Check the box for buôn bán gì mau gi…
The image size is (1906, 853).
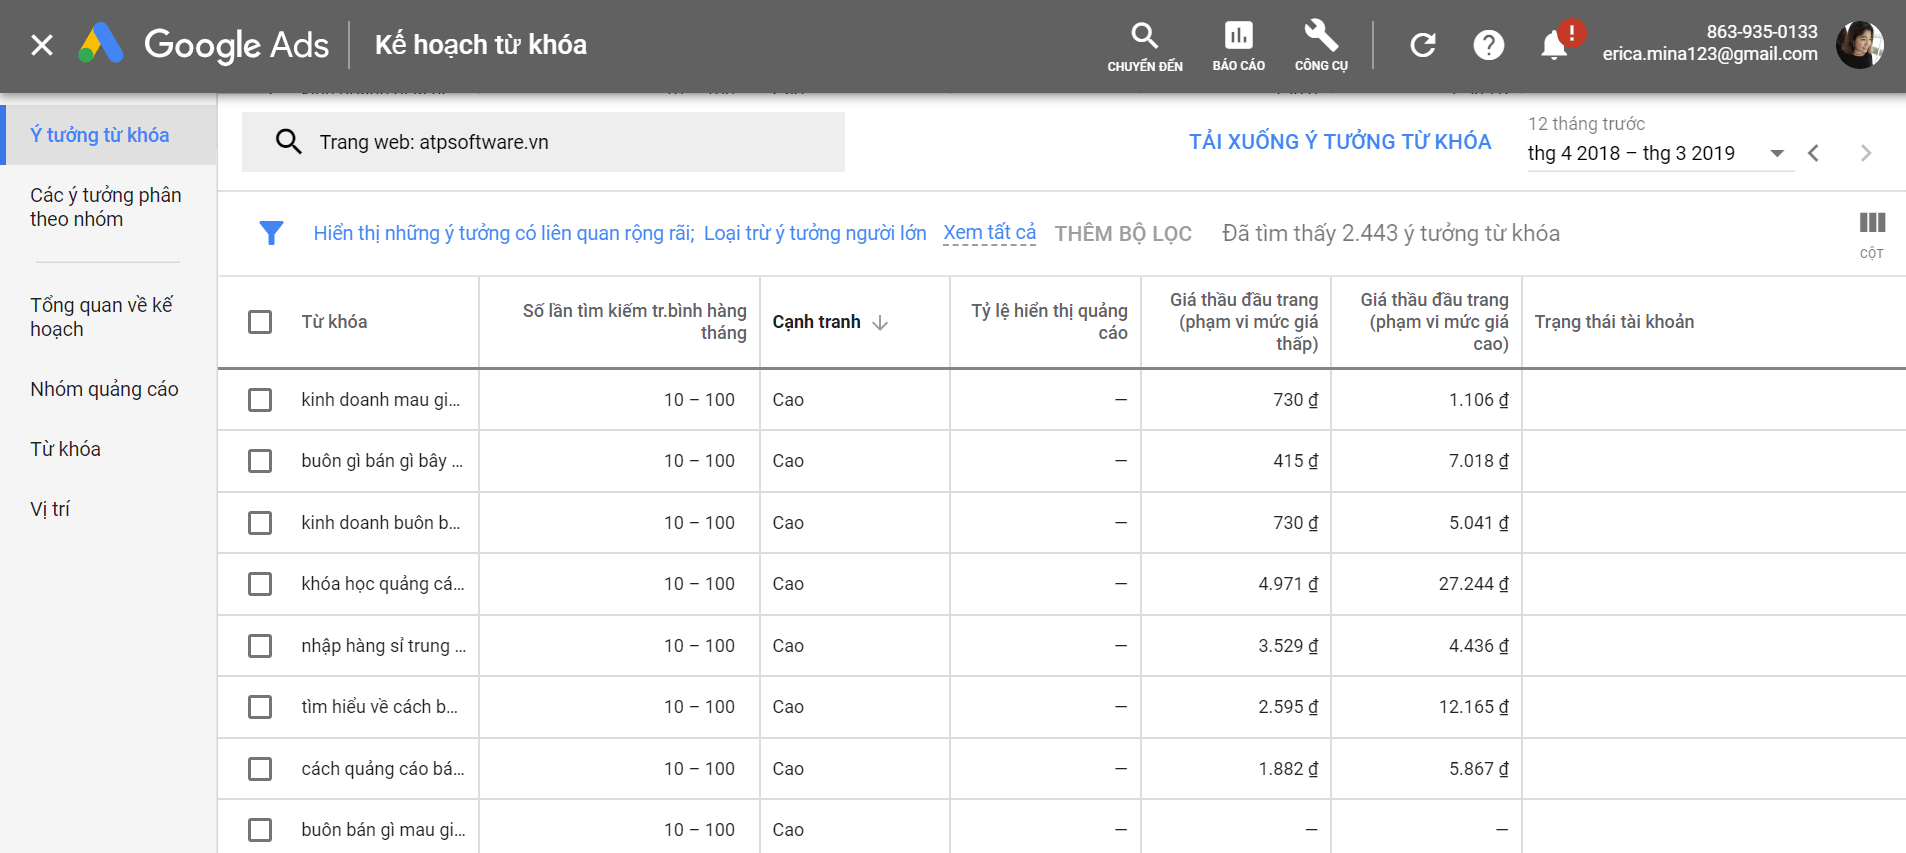[260, 830]
